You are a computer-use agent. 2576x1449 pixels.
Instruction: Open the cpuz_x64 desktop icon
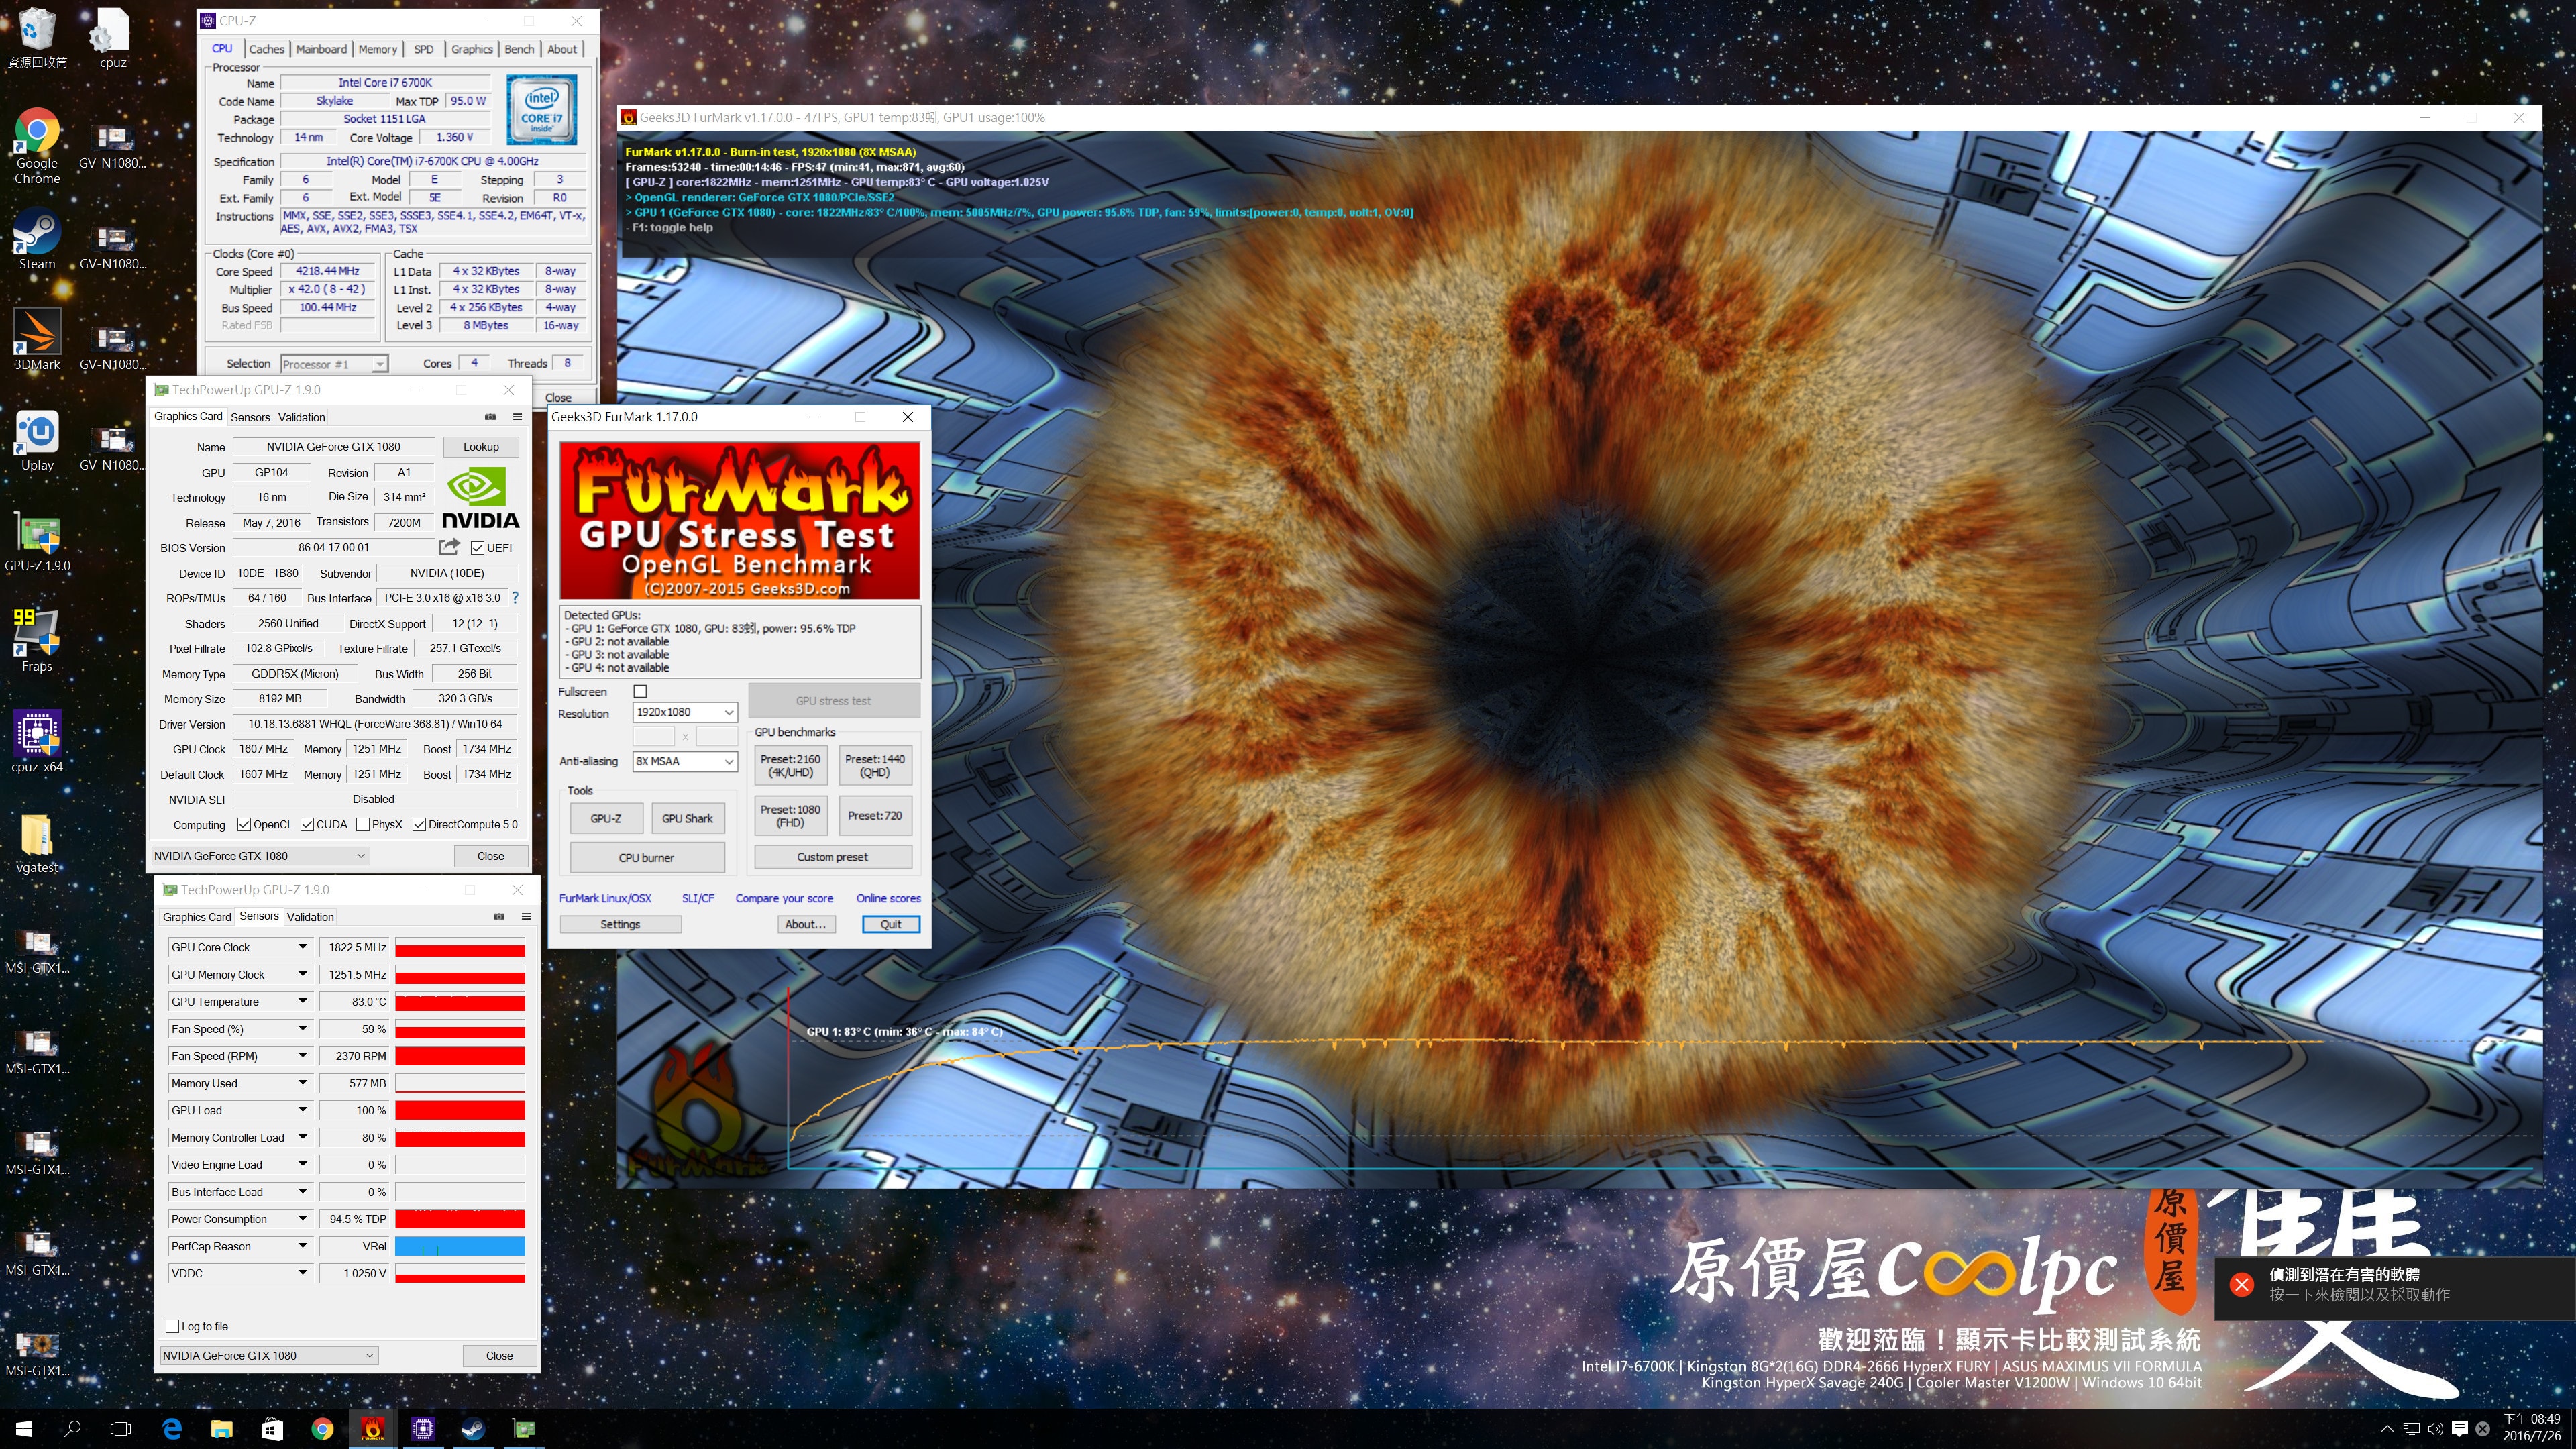coord(37,741)
